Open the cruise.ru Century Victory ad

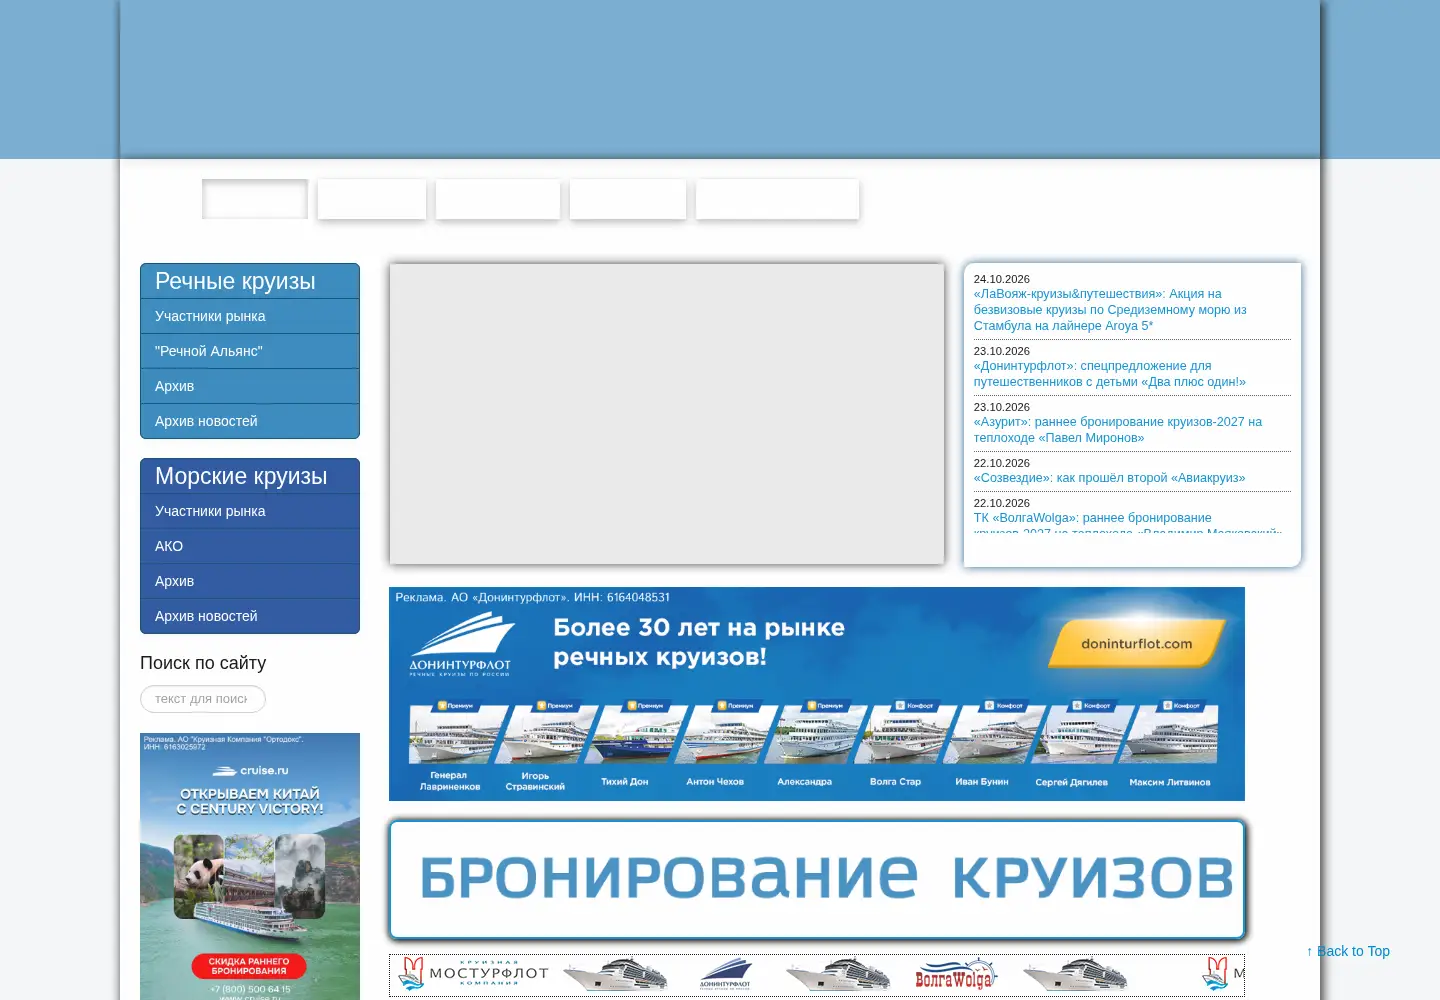pos(250,866)
